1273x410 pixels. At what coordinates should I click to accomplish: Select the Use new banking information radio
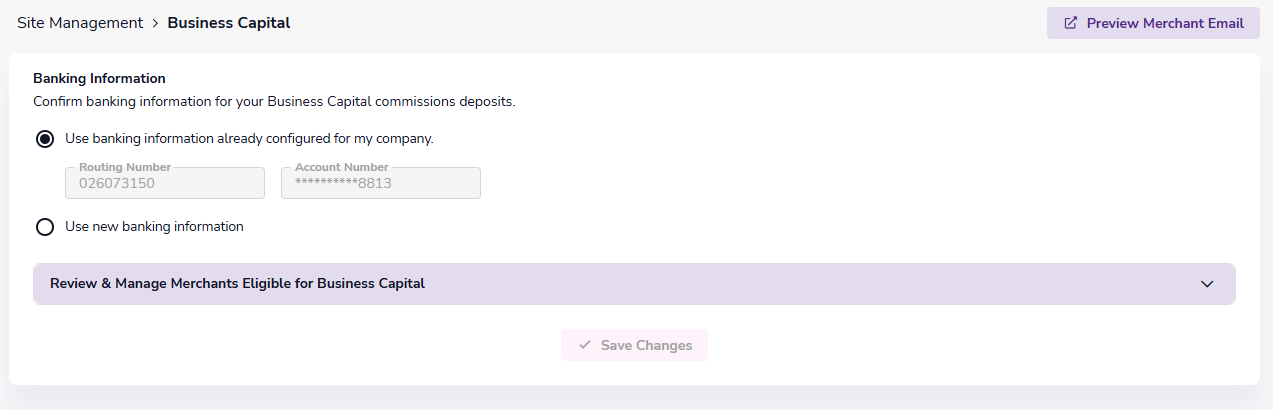click(45, 227)
